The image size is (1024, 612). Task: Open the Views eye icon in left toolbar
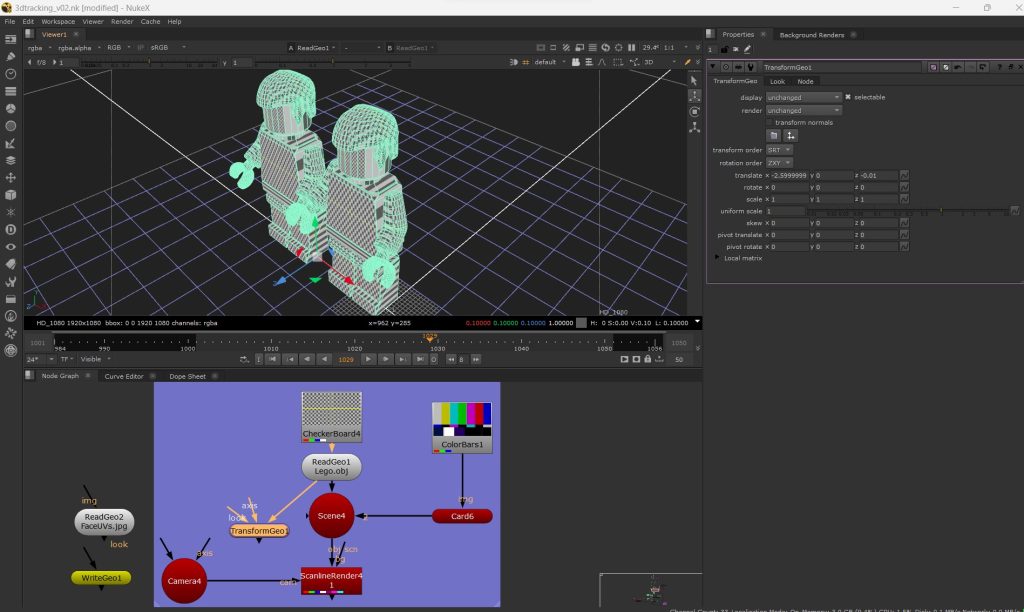coord(10,247)
